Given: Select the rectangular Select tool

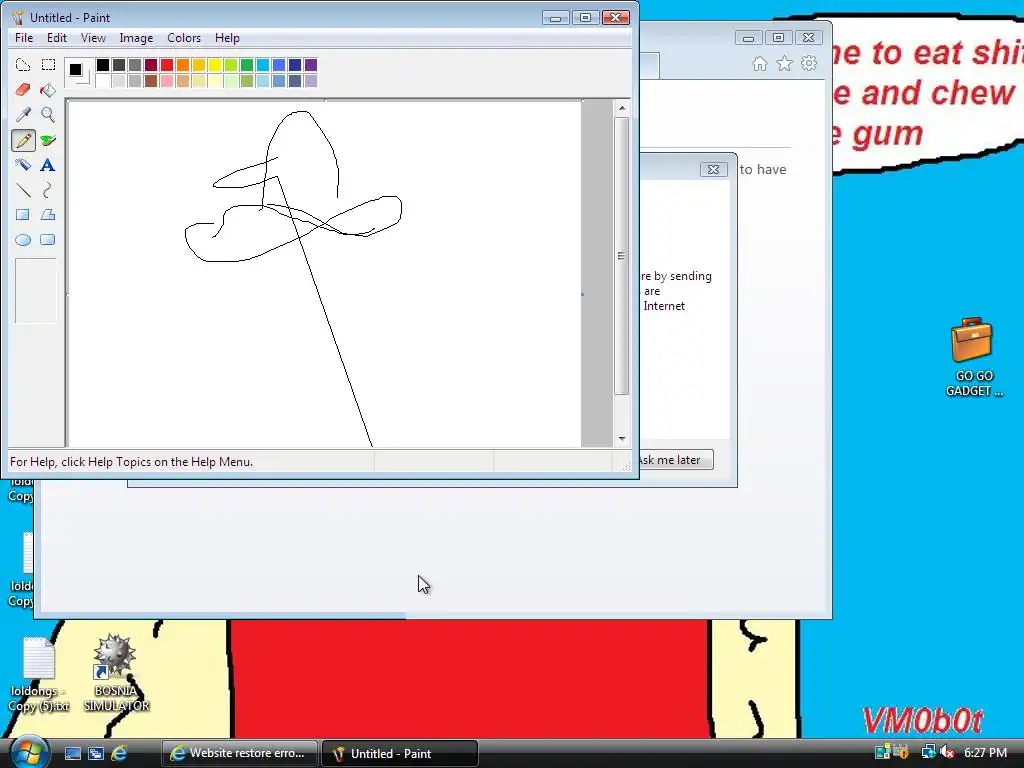Looking at the screenshot, I should point(48,65).
